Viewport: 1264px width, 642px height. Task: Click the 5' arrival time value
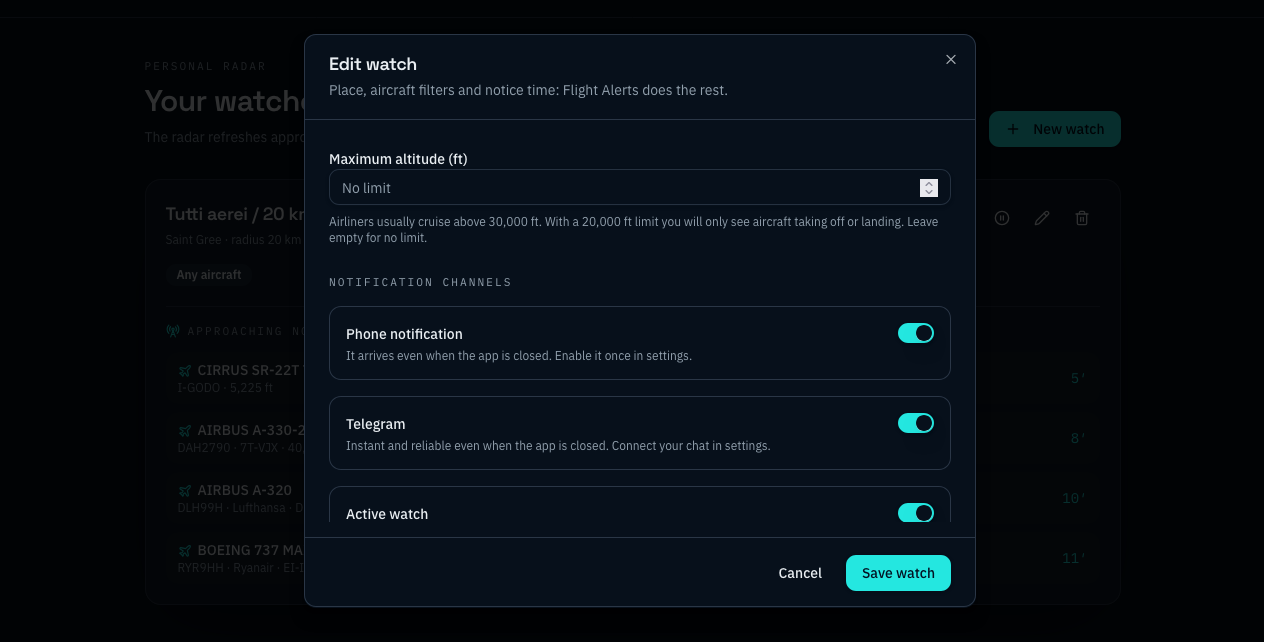(x=1078, y=378)
